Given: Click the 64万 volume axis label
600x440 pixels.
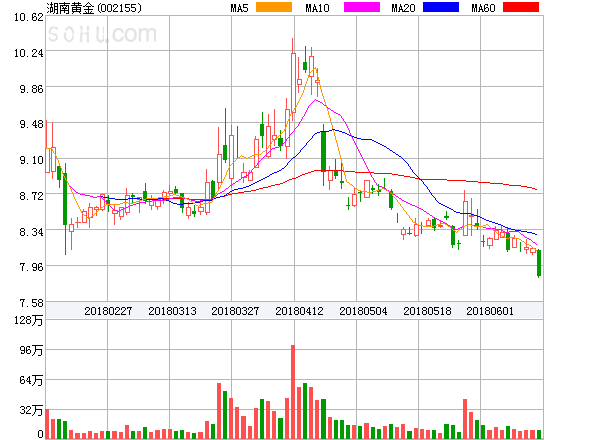Looking at the screenshot, I should (31, 380).
